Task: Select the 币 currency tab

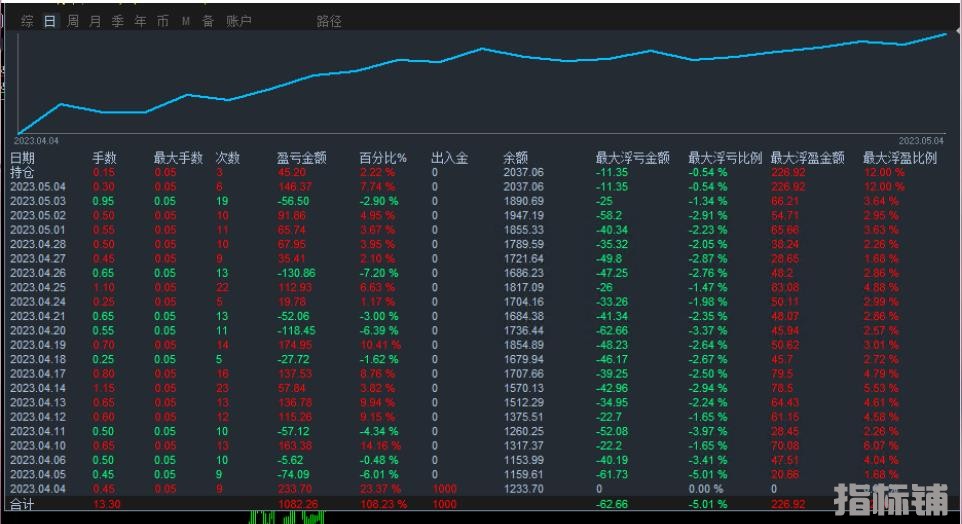Action: click(x=163, y=21)
